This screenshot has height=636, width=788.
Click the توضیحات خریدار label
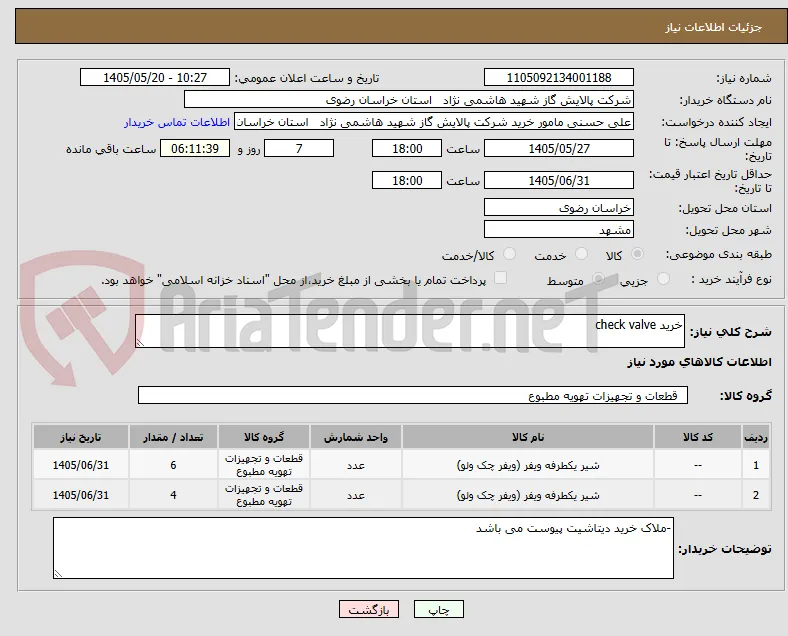coord(725,549)
